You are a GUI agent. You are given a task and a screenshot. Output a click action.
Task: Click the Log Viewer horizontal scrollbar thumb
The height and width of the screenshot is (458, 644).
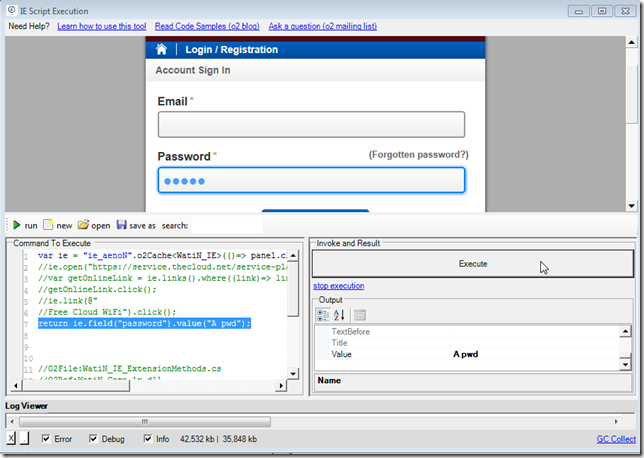click(x=145, y=421)
